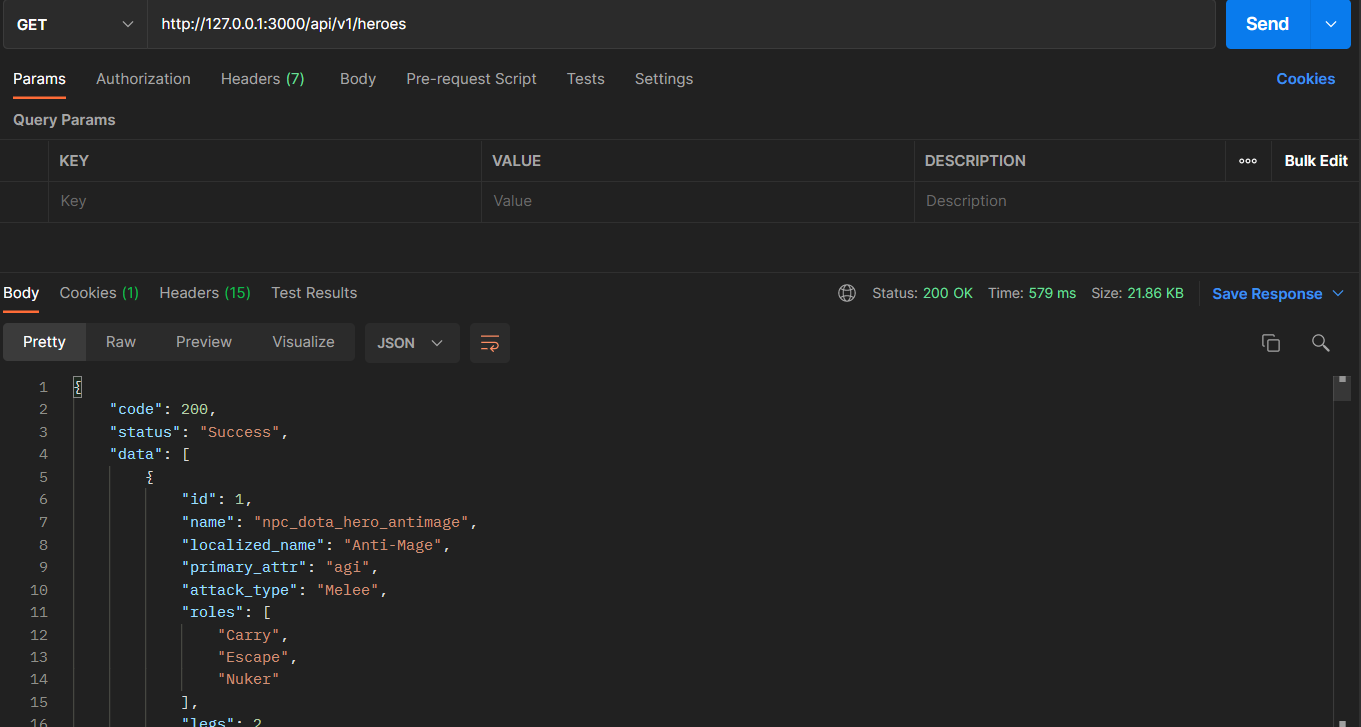Select the Visualize view
This screenshot has height=727, width=1361.
[303, 342]
